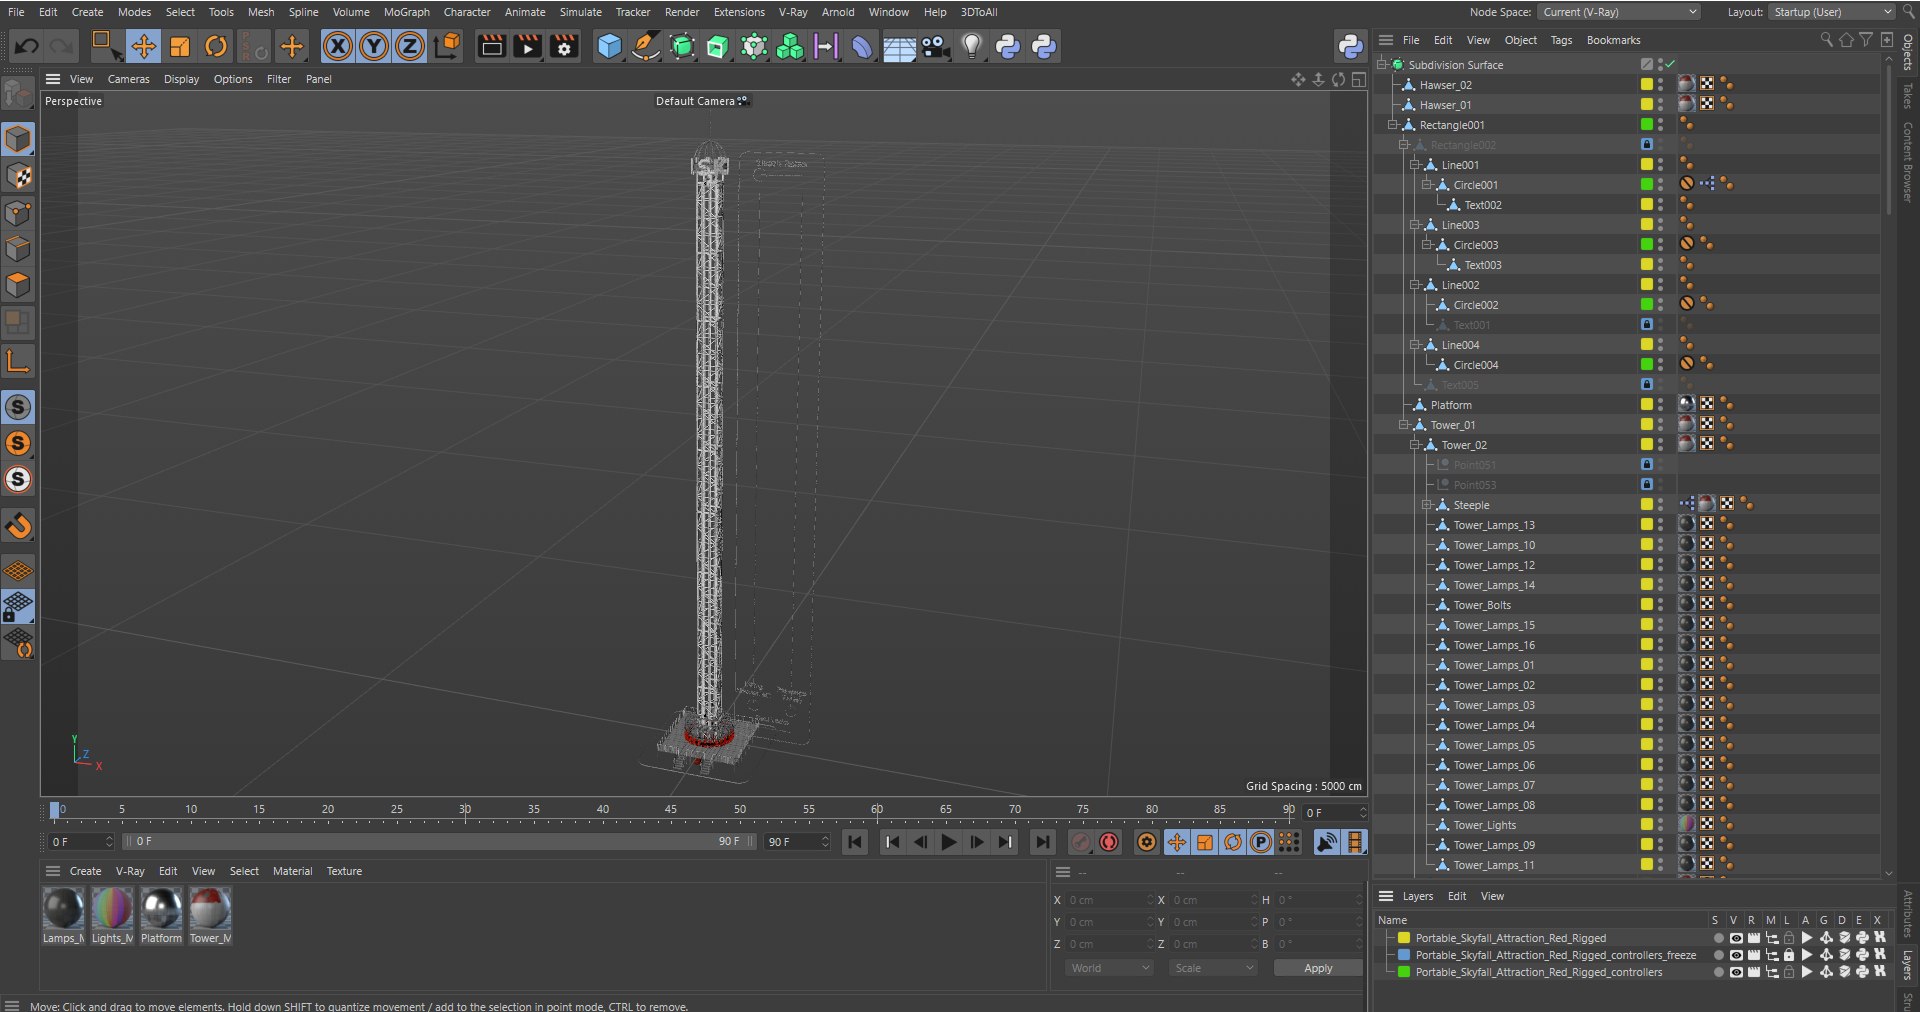Click the Spline Pen tool icon
The image size is (1920, 1012).
(x=646, y=46)
